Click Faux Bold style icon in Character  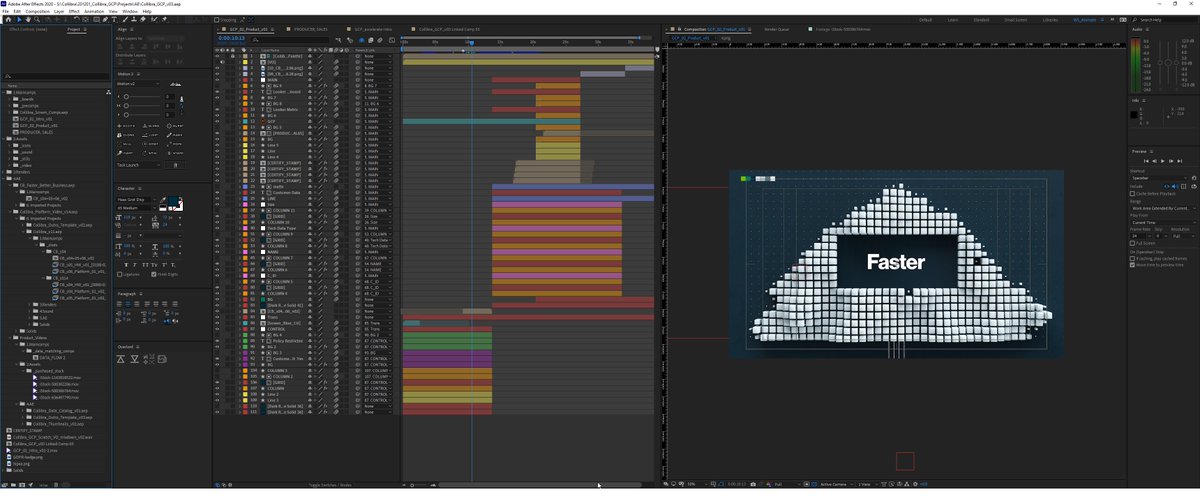coord(126,265)
